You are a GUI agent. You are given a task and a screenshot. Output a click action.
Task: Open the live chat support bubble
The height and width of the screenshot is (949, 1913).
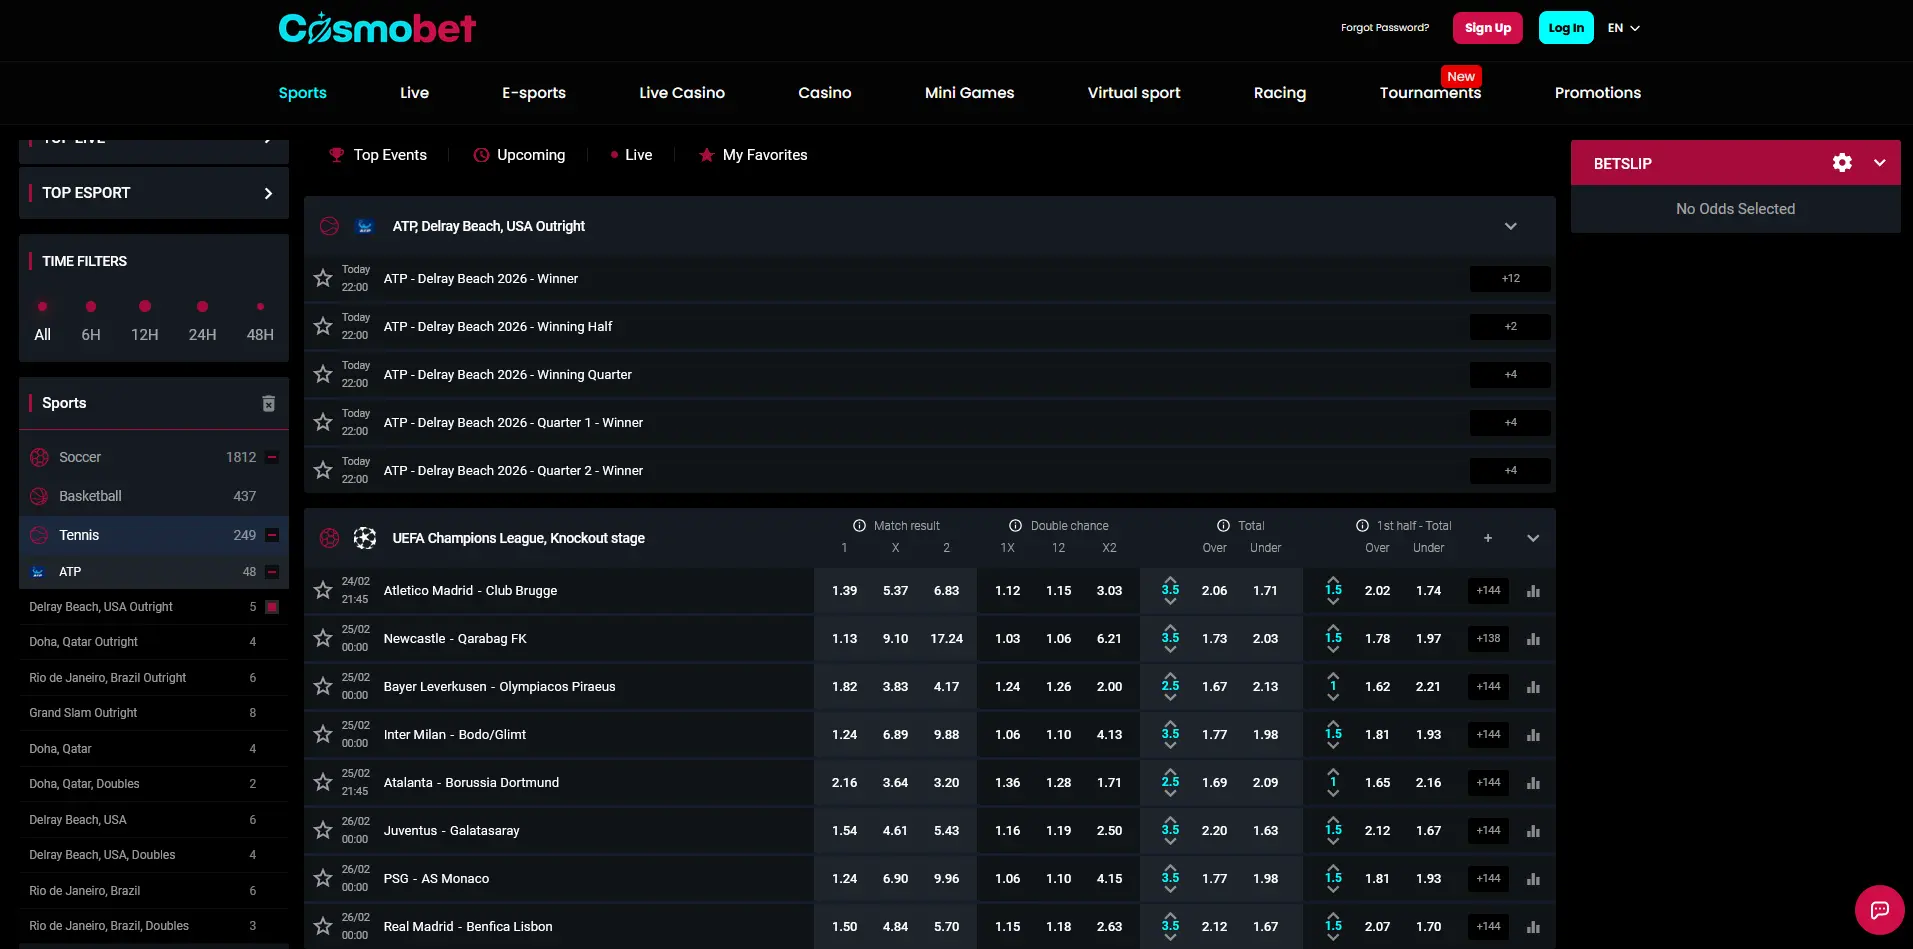point(1879,909)
